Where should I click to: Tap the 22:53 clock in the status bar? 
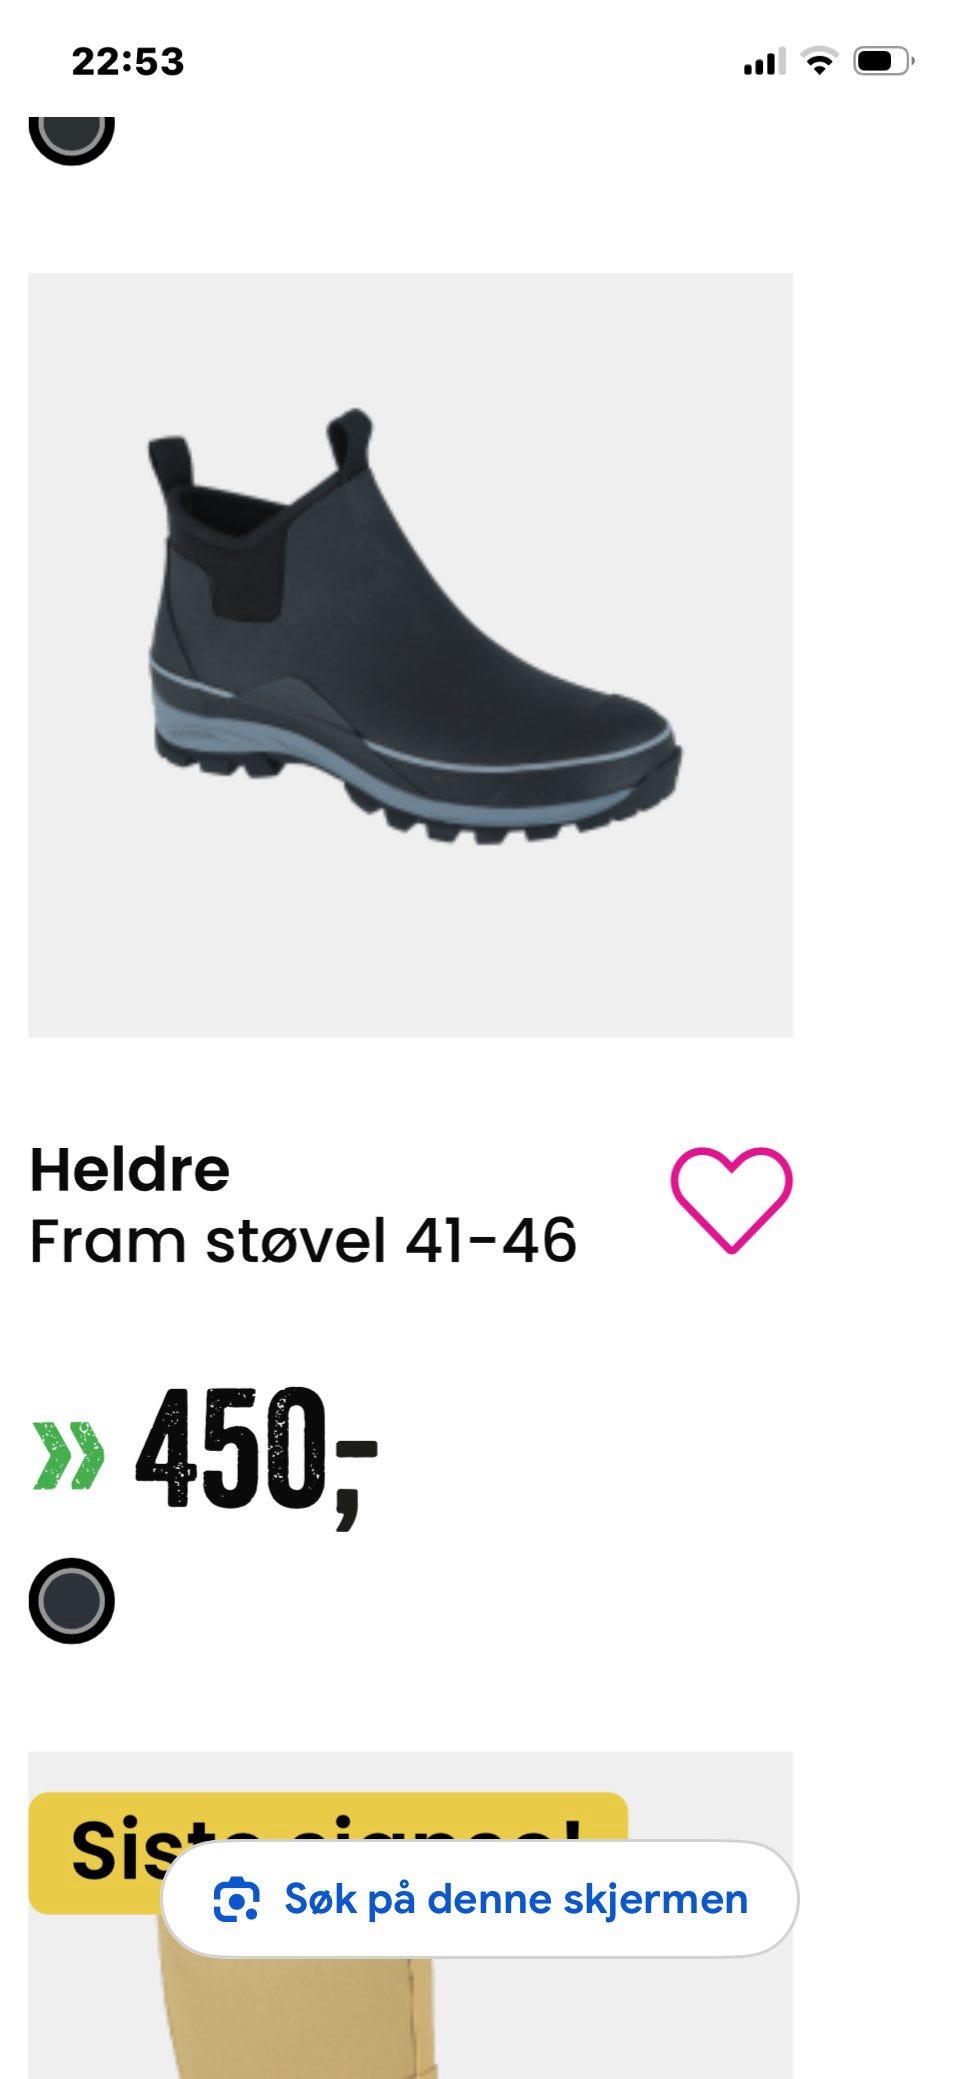click(x=128, y=62)
